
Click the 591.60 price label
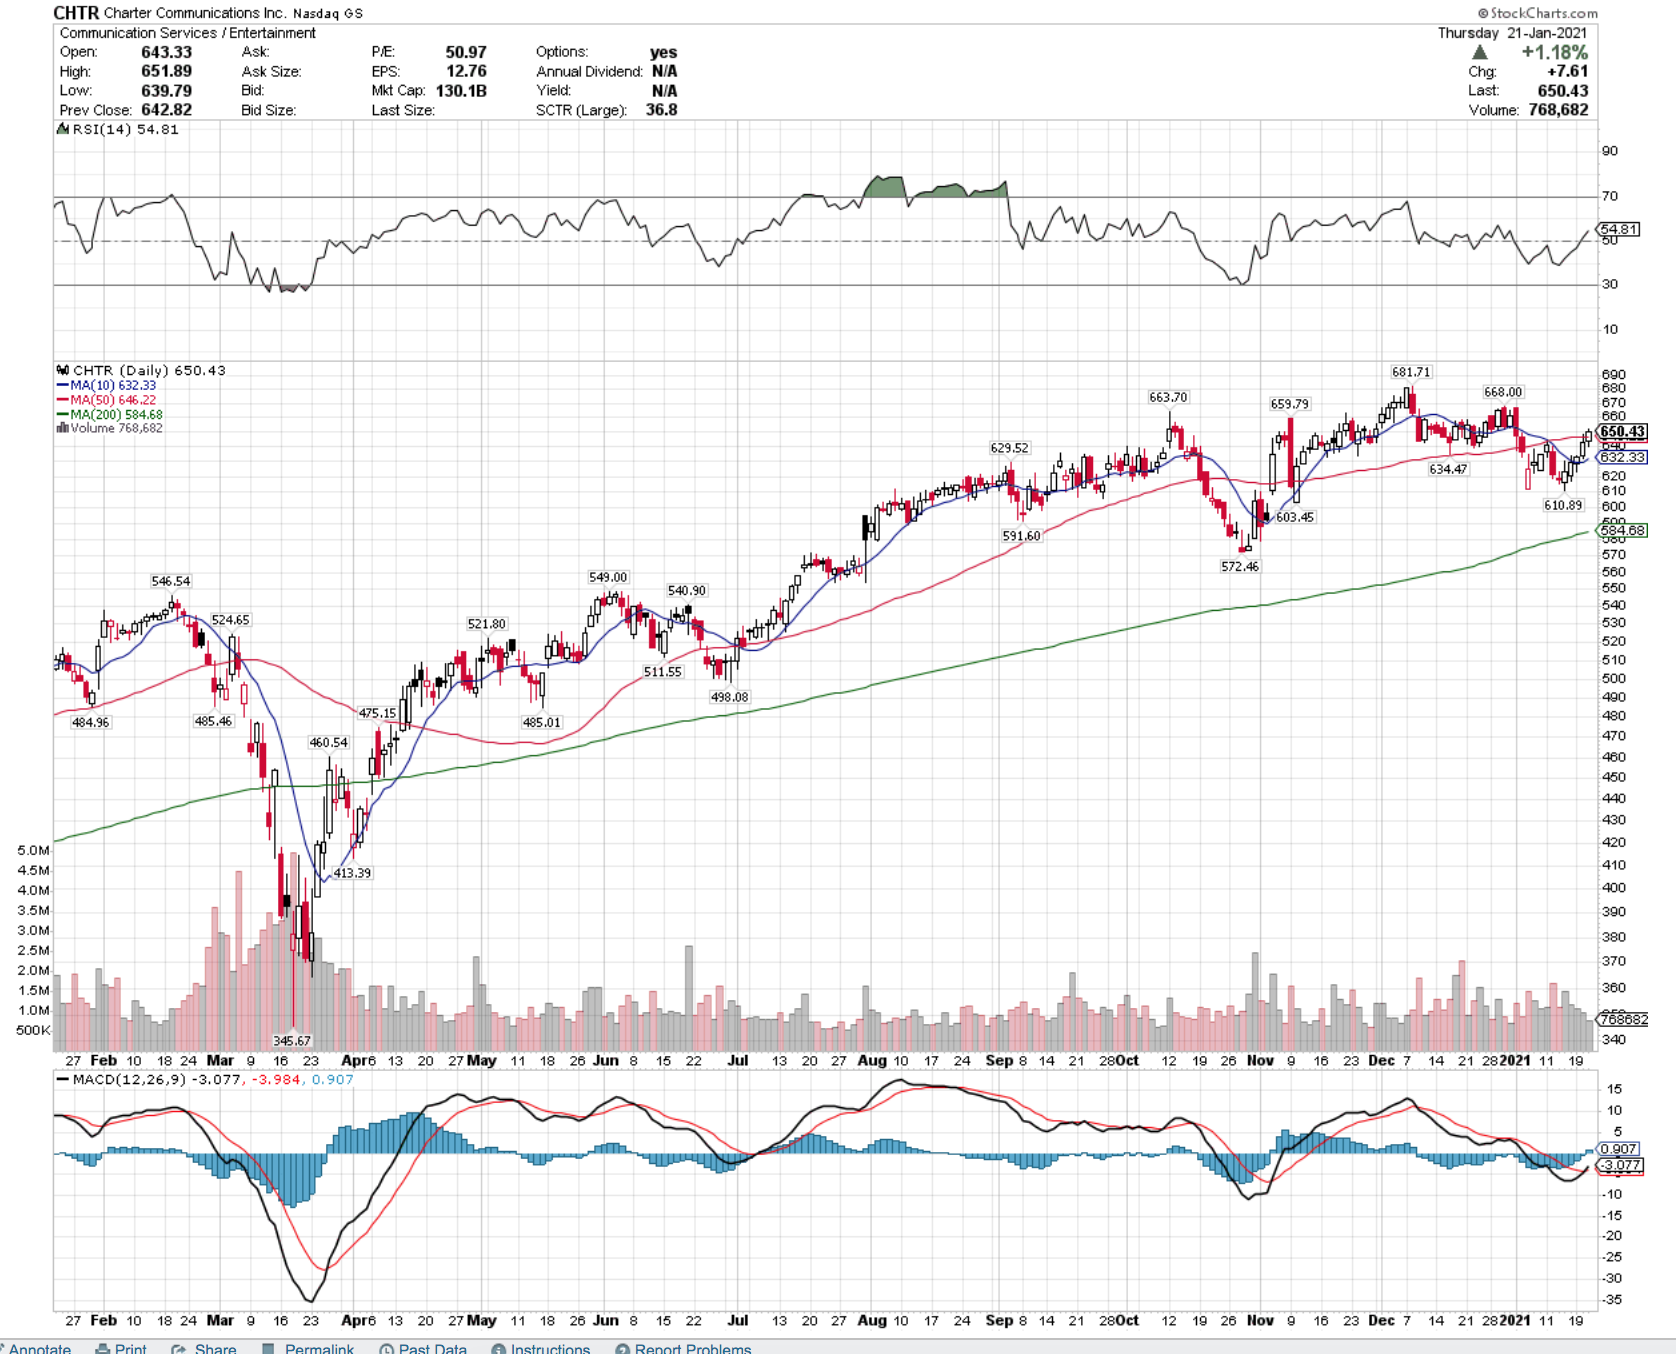point(1021,536)
